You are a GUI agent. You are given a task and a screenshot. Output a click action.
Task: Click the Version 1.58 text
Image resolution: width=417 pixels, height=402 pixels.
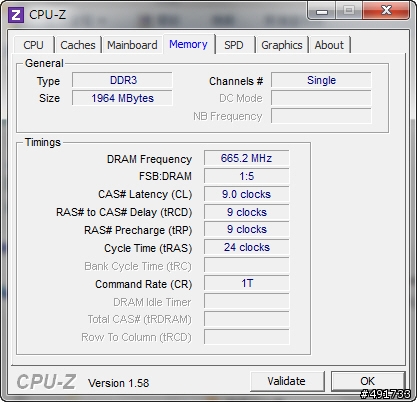118,383
